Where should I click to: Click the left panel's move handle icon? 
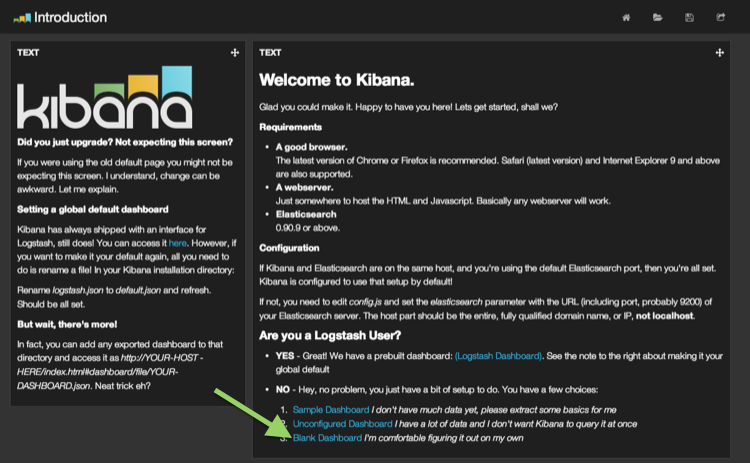tap(234, 52)
